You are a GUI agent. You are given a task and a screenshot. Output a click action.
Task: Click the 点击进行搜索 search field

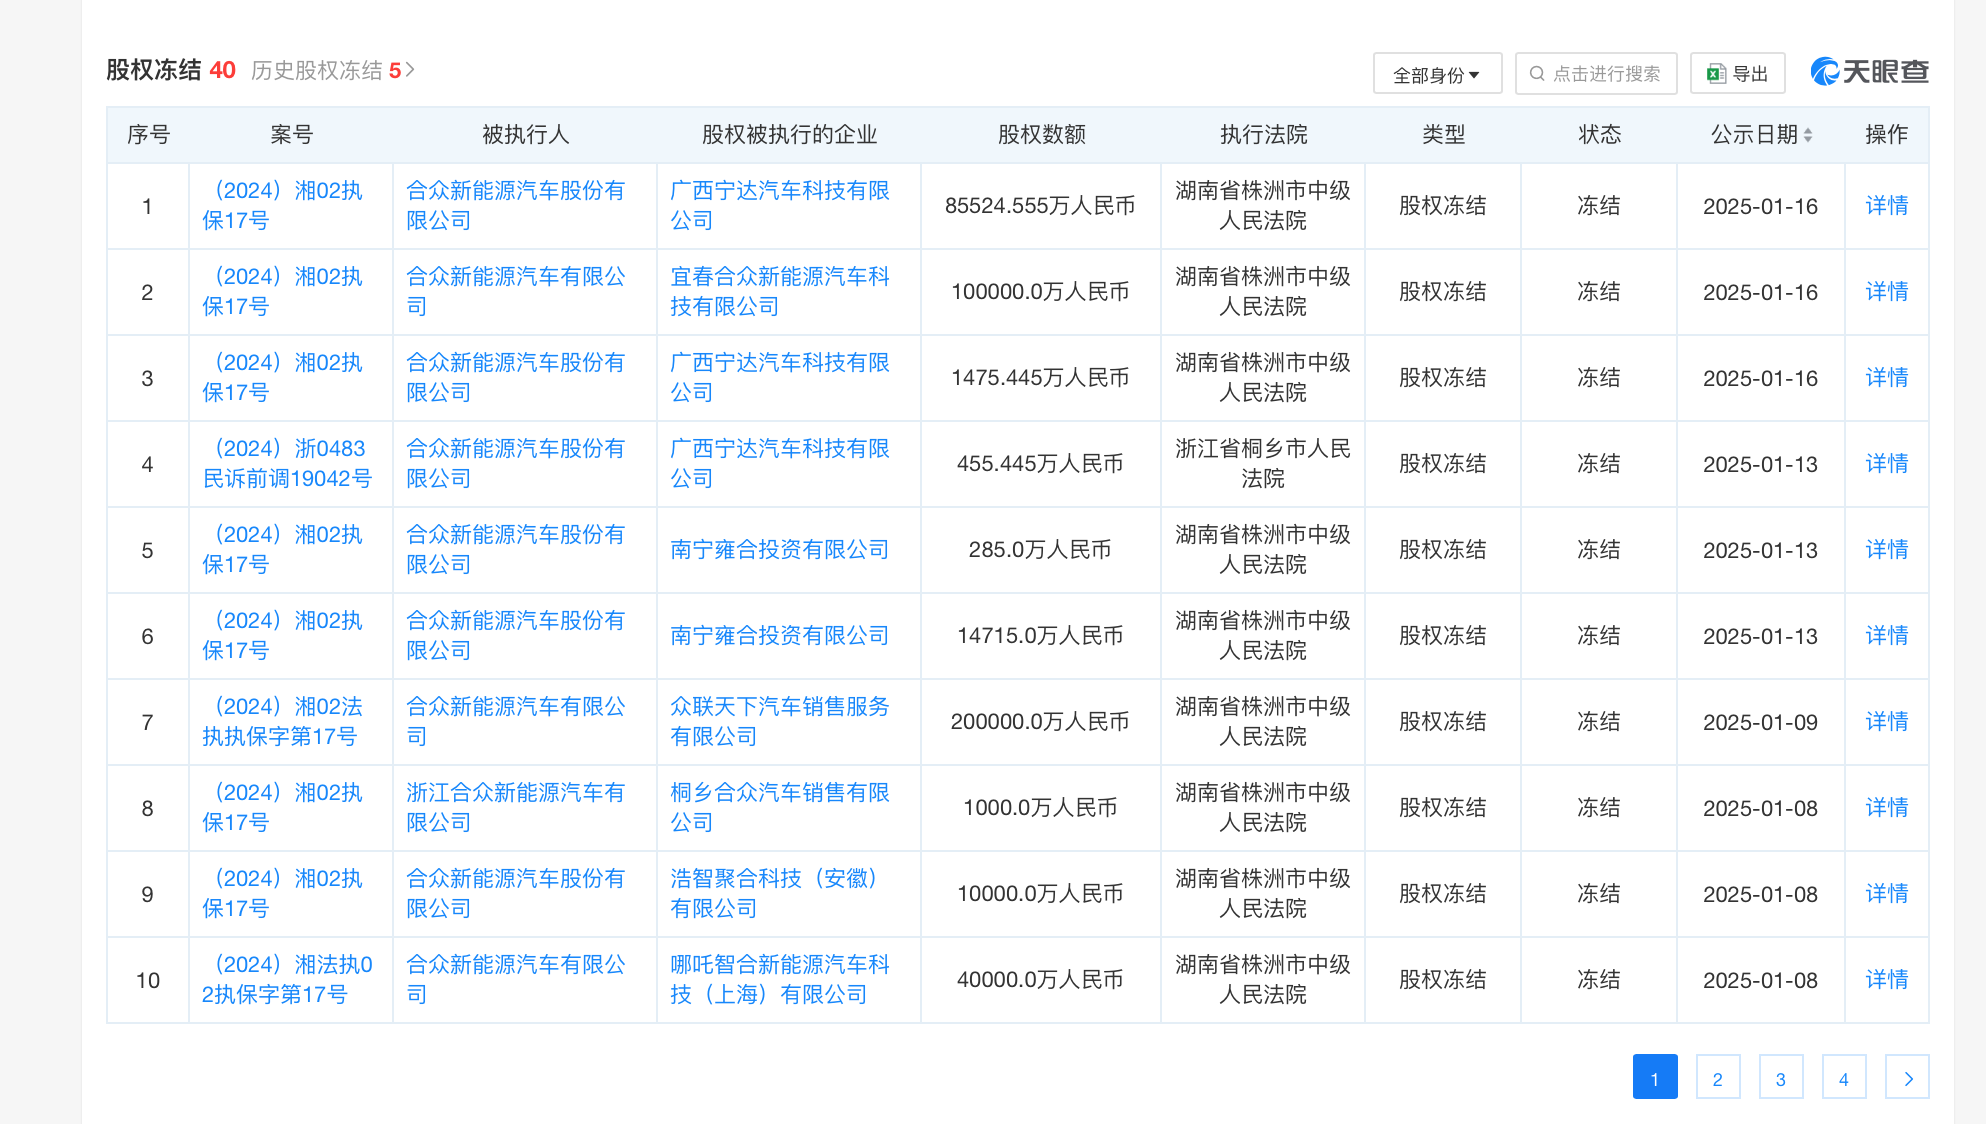point(1606,74)
